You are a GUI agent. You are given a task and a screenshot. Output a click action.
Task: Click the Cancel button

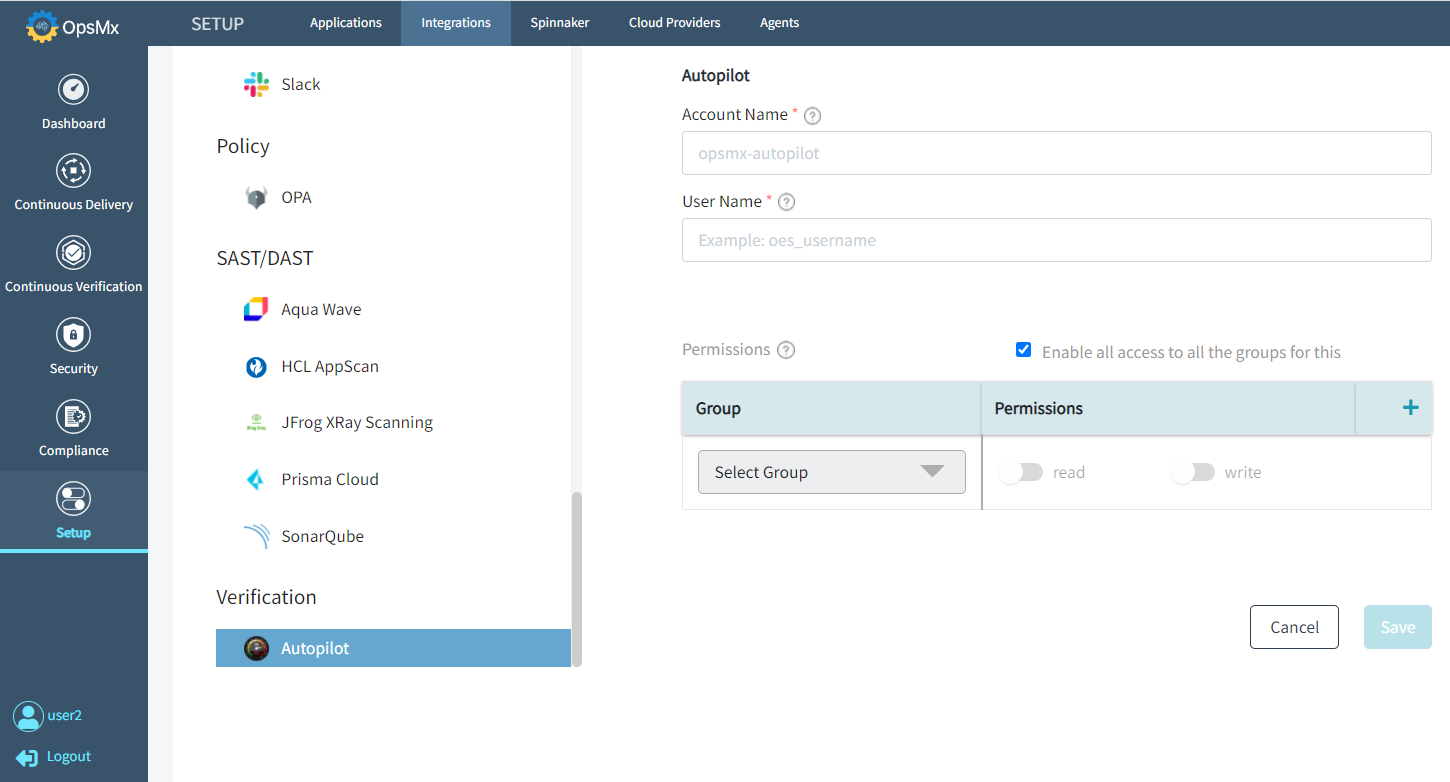coord(1294,626)
